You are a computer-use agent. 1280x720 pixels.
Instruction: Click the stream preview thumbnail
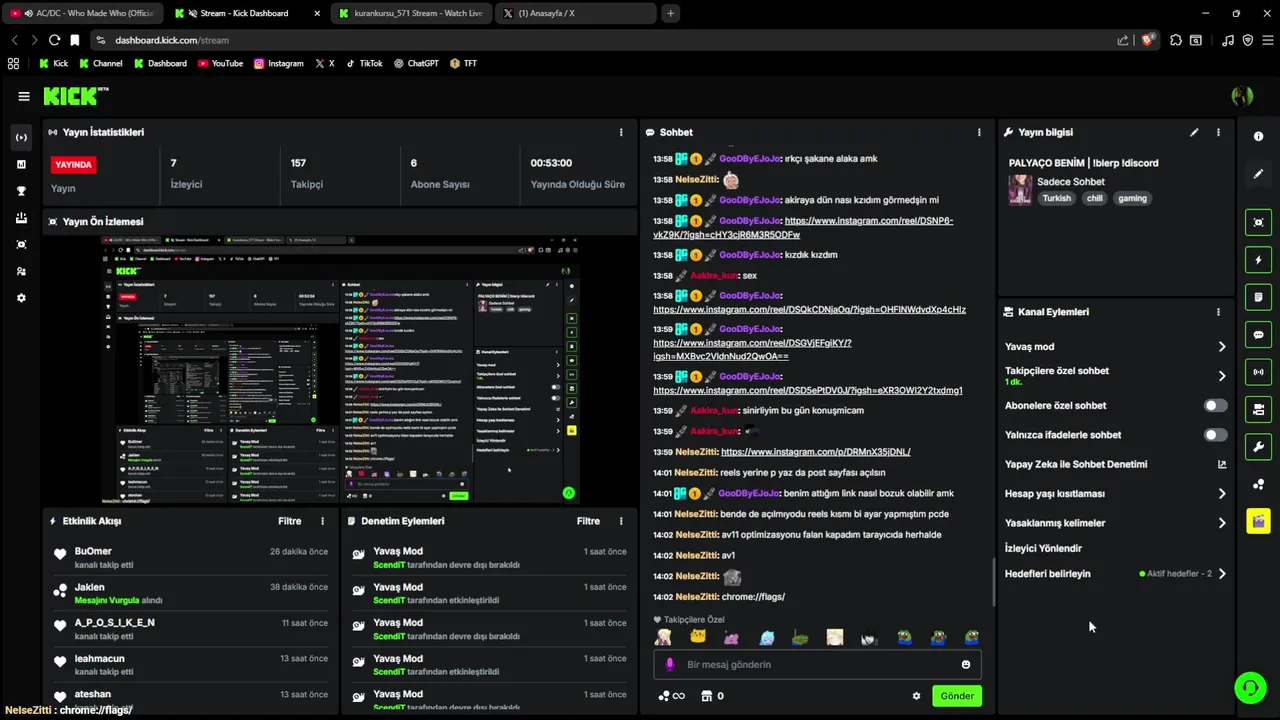pos(341,370)
